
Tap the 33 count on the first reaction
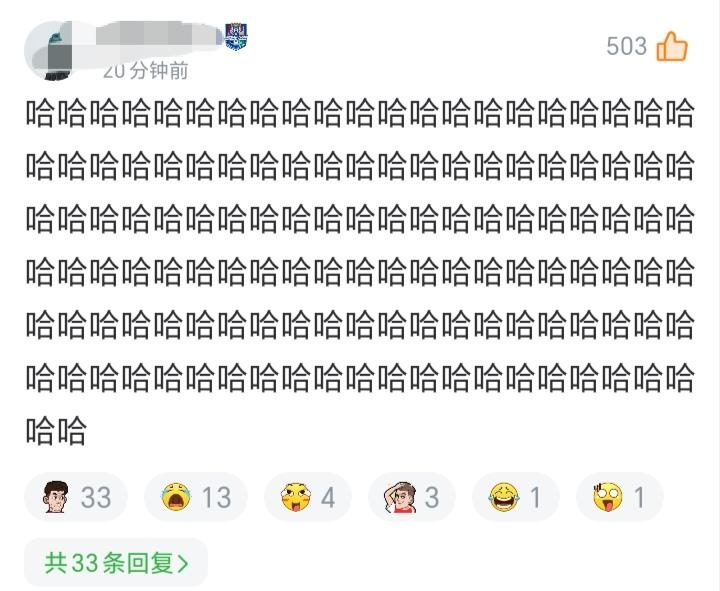(x=96, y=497)
